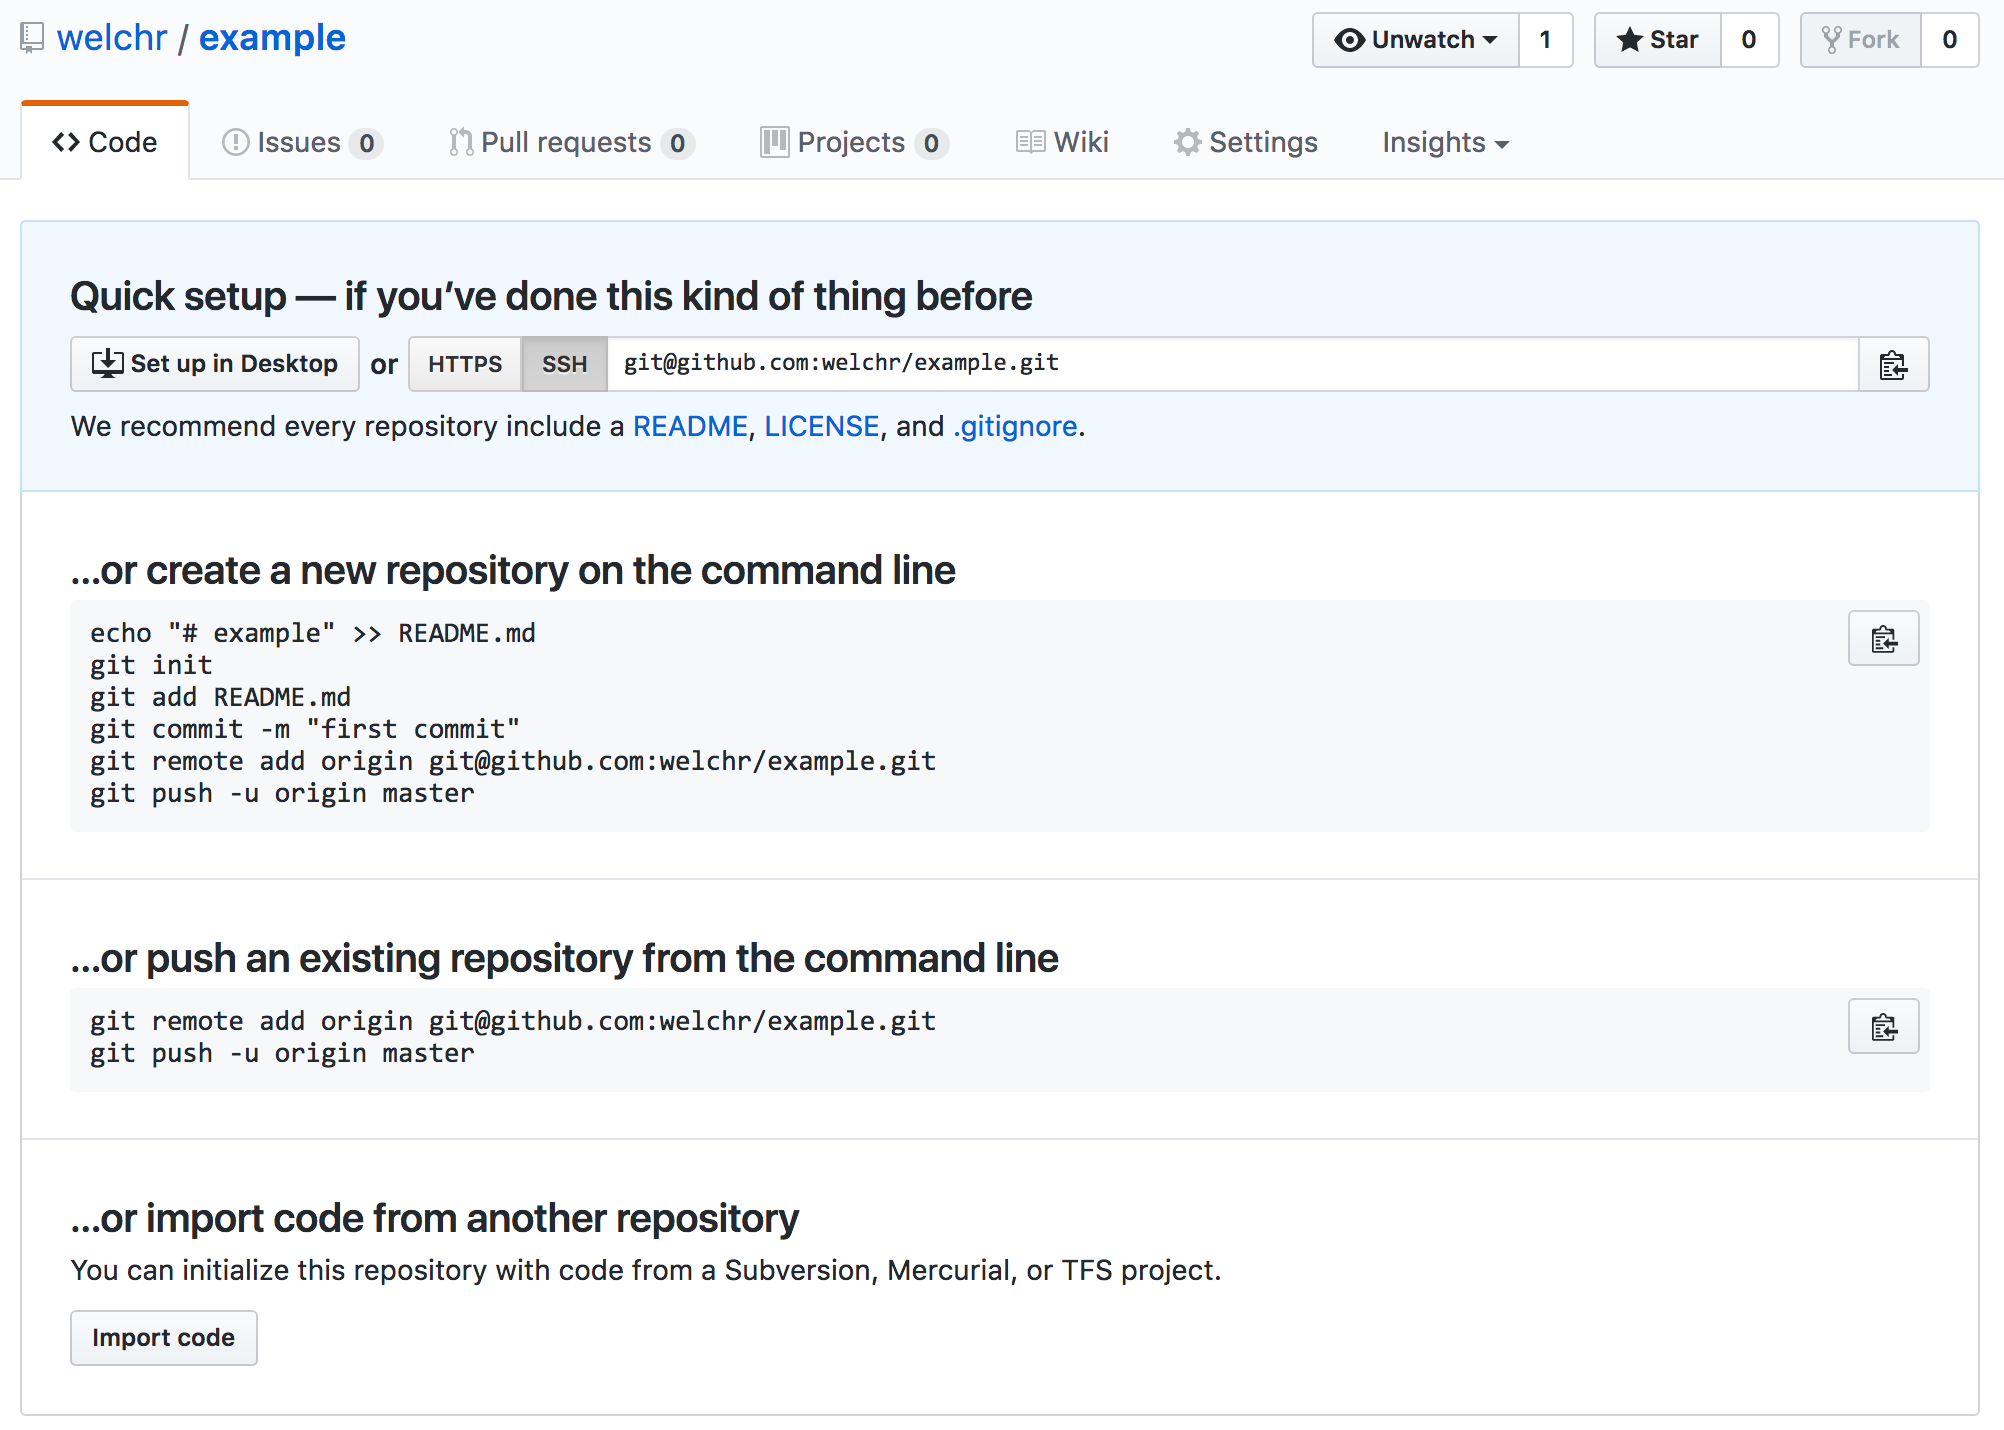Screen dimensions: 2004x1430
Task: Click the git clone URL text field
Action: [1230, 364]
